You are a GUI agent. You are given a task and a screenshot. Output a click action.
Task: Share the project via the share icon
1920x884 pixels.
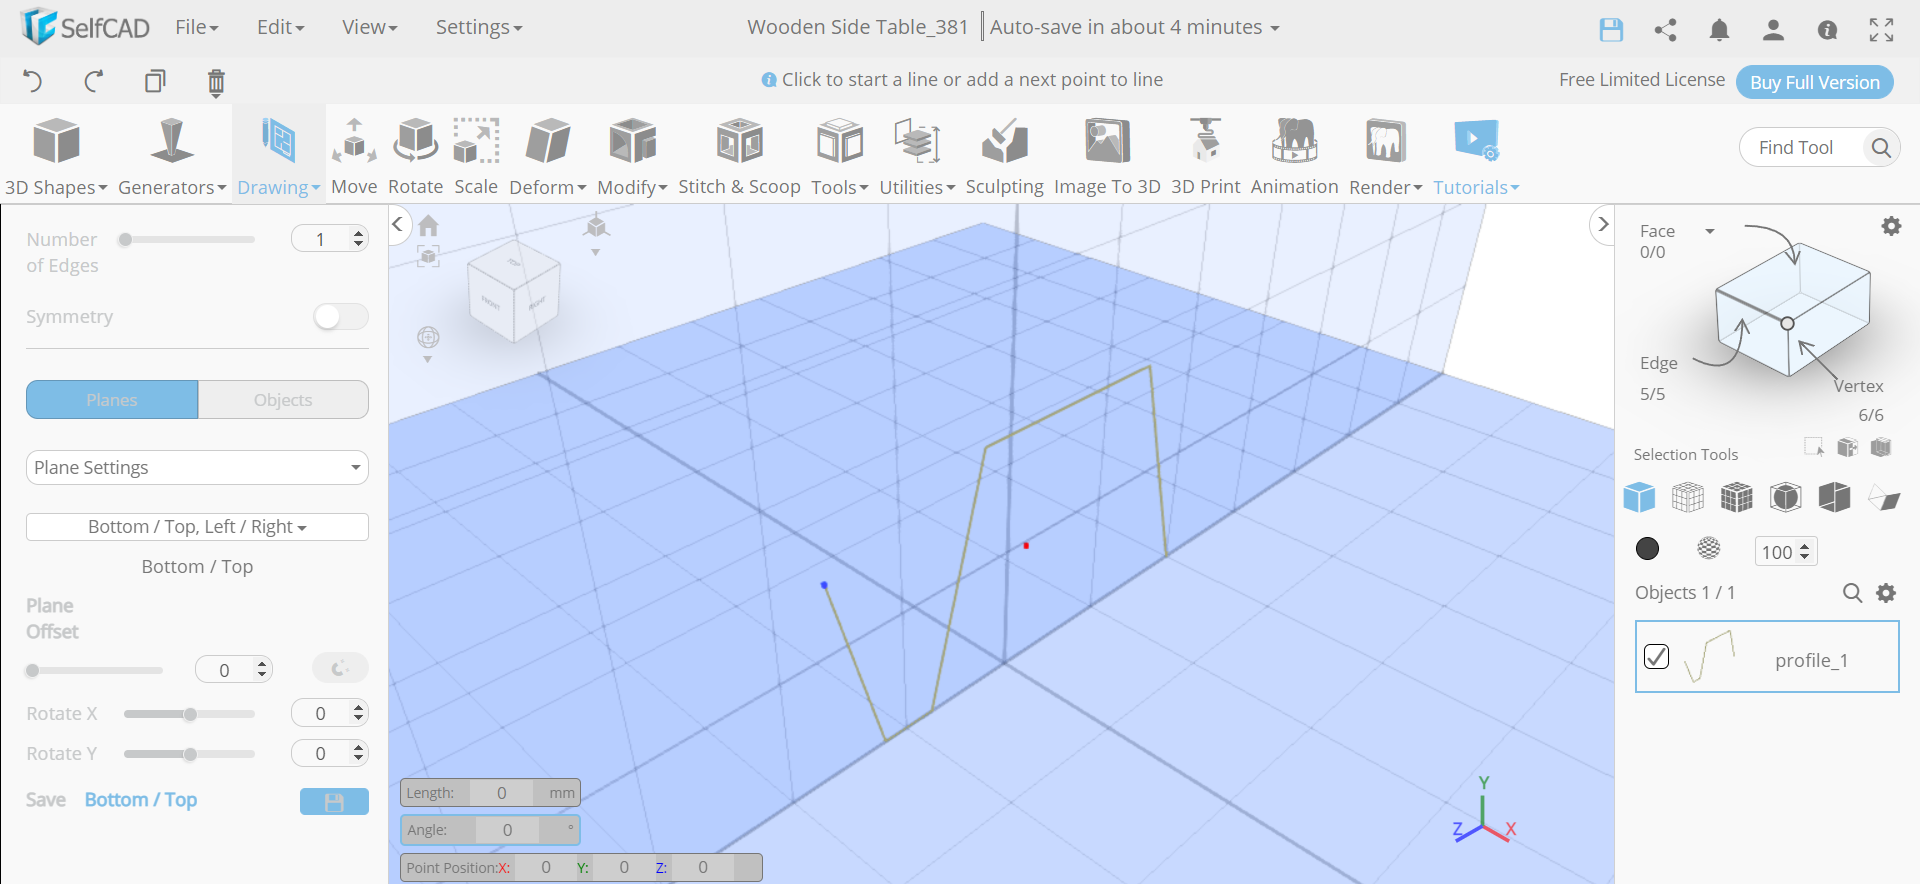[1665, 30]
